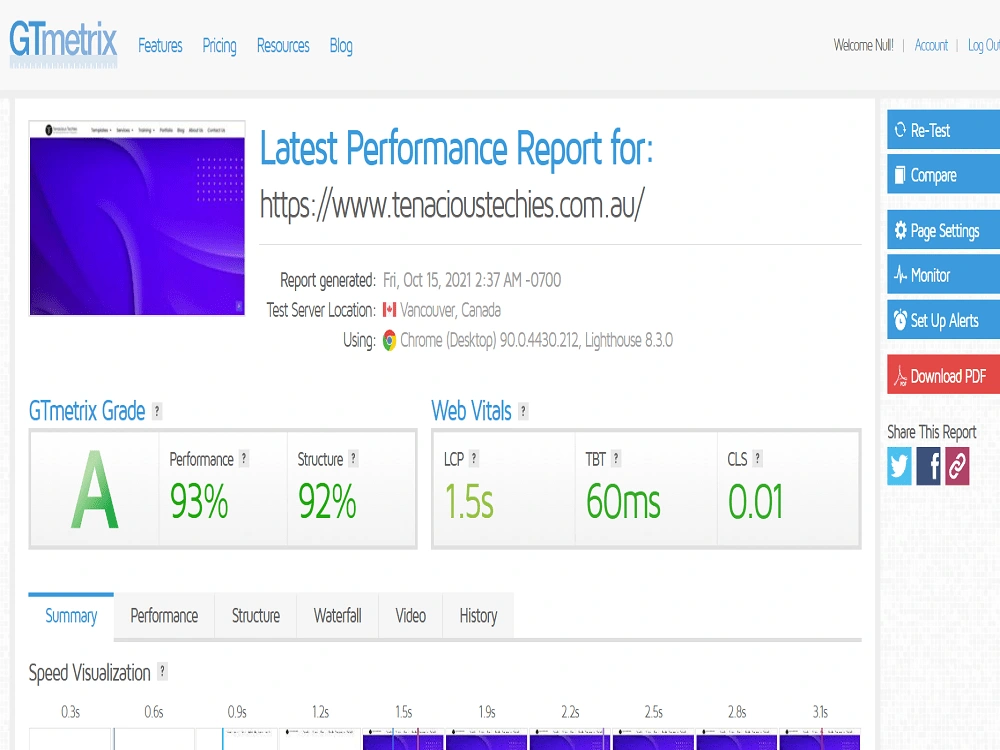Click the 0.01 CLS value
The height and width of the screenshot is (750, 1000).
755,501
